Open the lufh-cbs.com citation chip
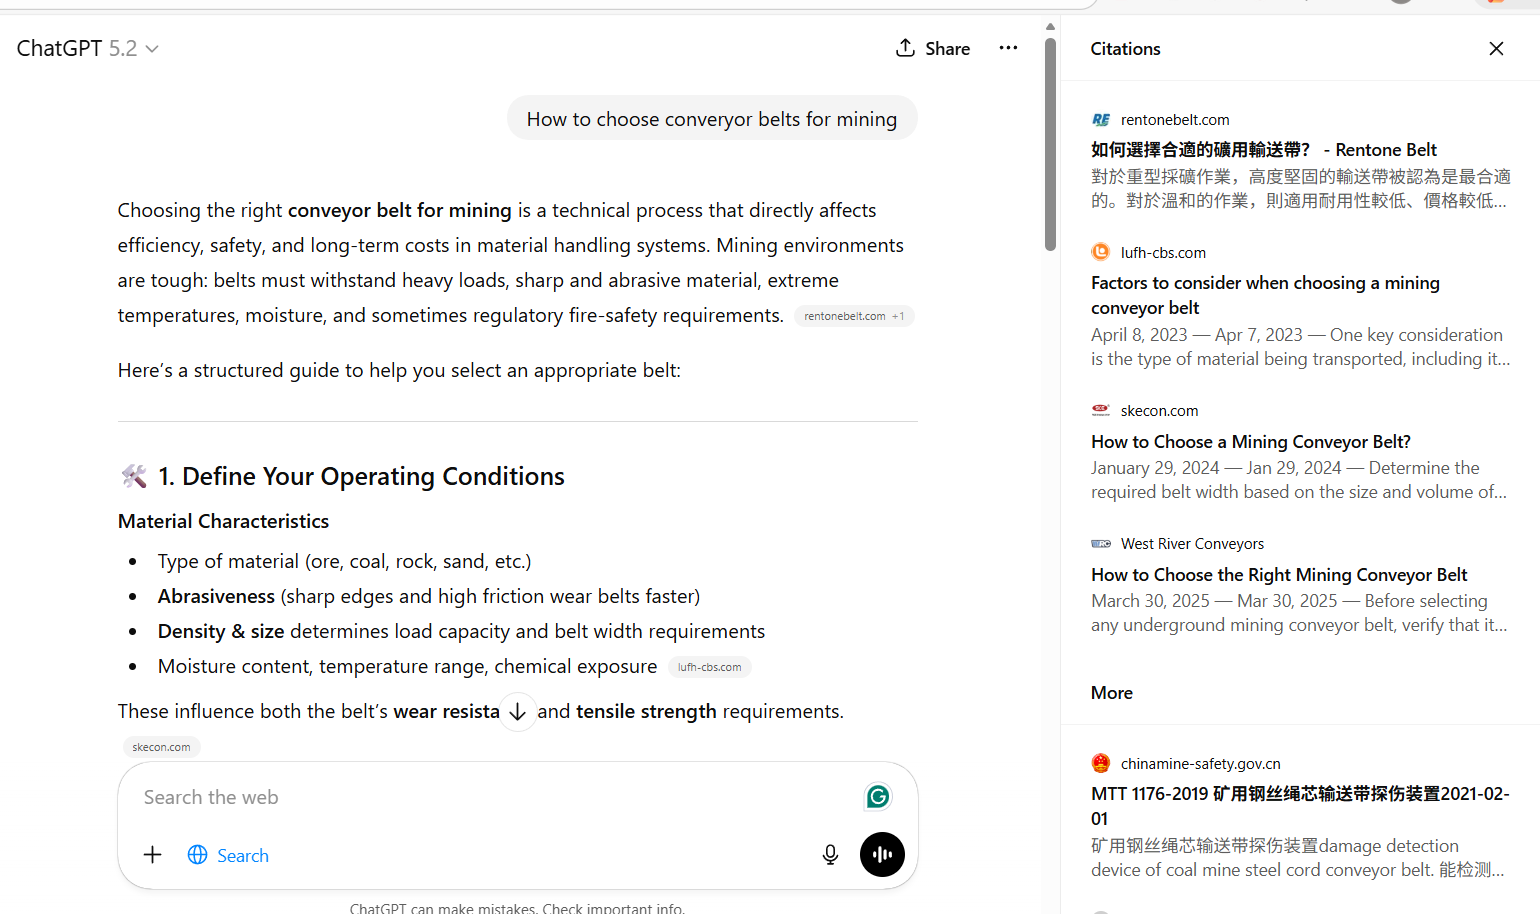 pyautogui.click(x=709, y=667)
